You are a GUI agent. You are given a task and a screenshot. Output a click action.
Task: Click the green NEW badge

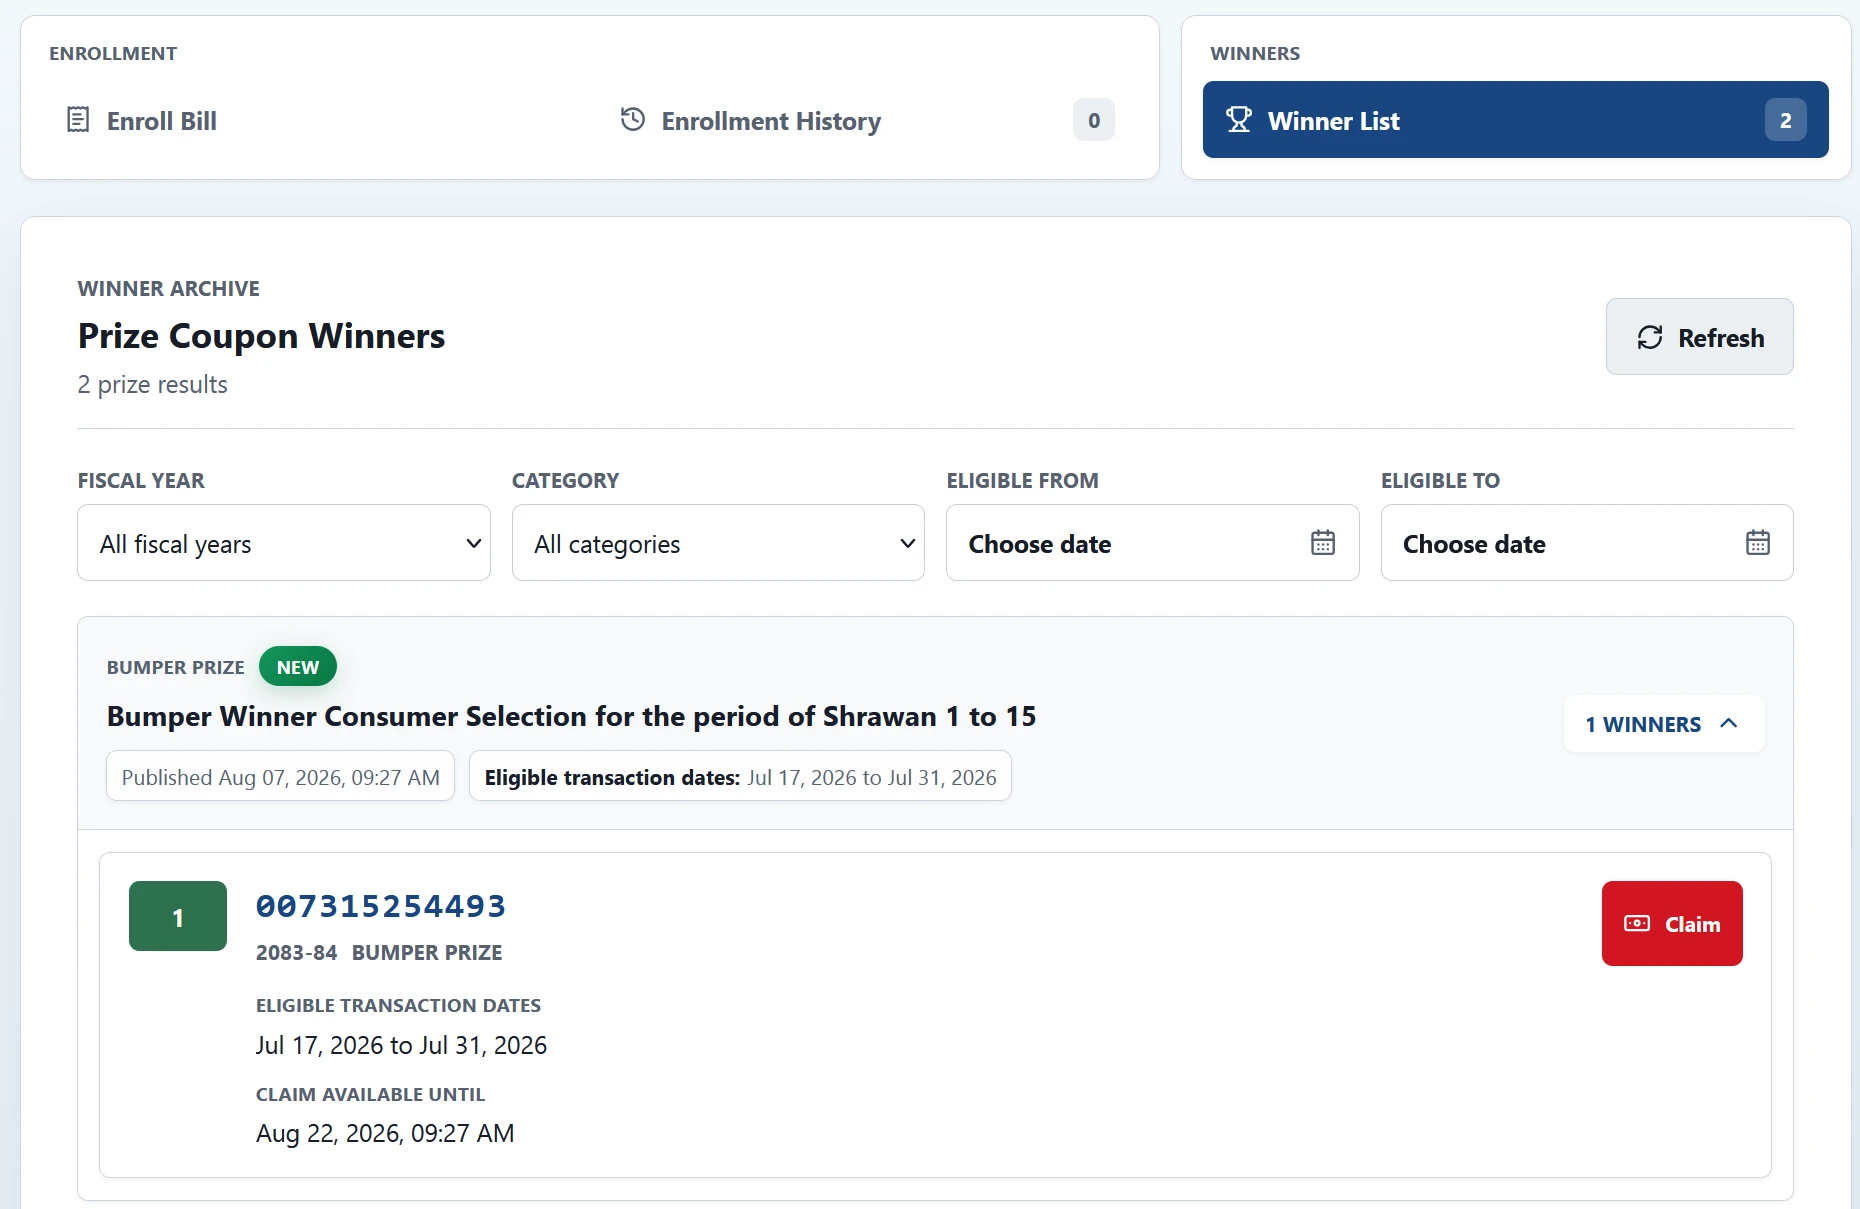click(x=298, y=667)
